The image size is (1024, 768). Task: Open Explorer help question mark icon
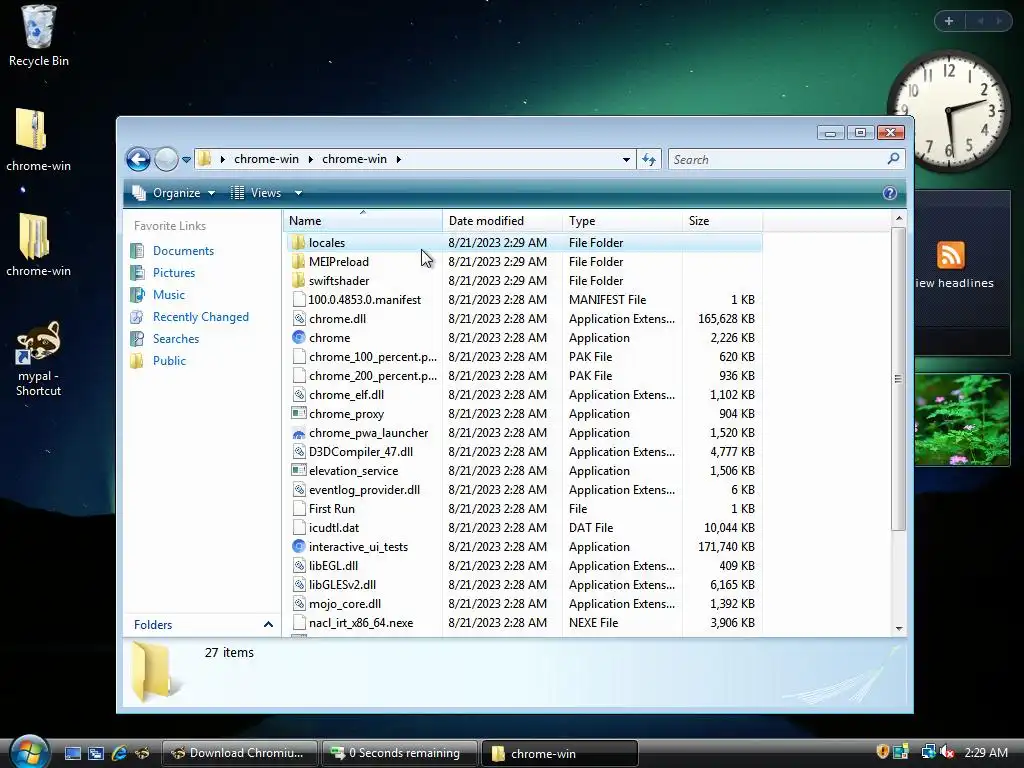click(x=889, y=193)
